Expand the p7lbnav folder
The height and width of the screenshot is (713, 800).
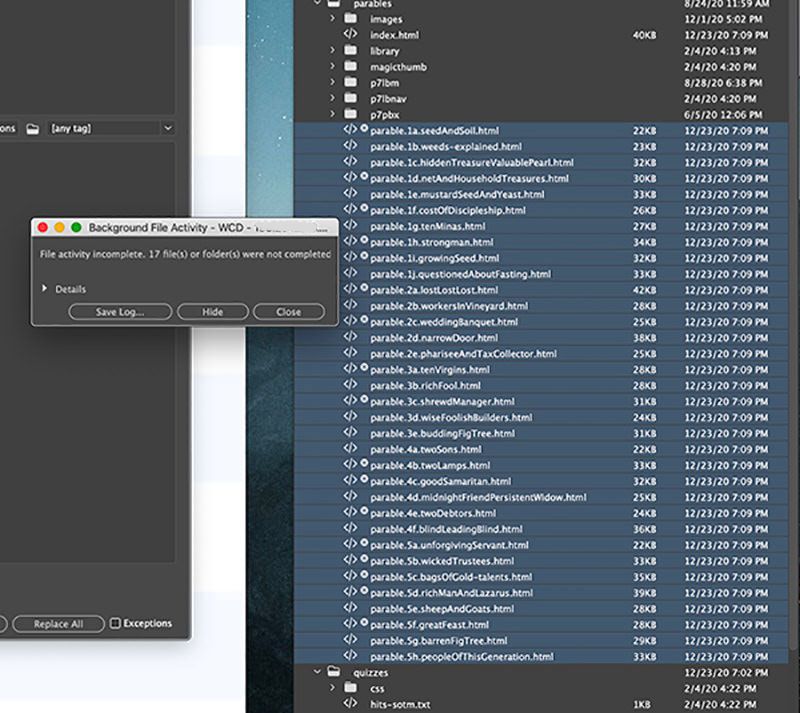click(x=333, y=99)
